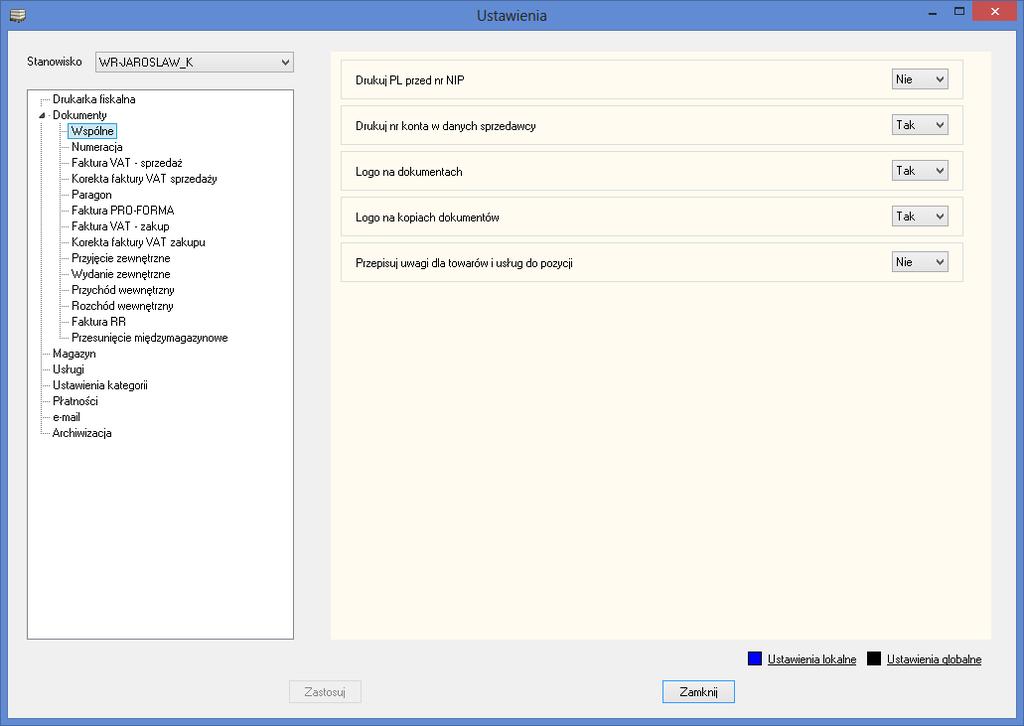
Task: Minimize the Ustawienia window
Action: point(934,12)
